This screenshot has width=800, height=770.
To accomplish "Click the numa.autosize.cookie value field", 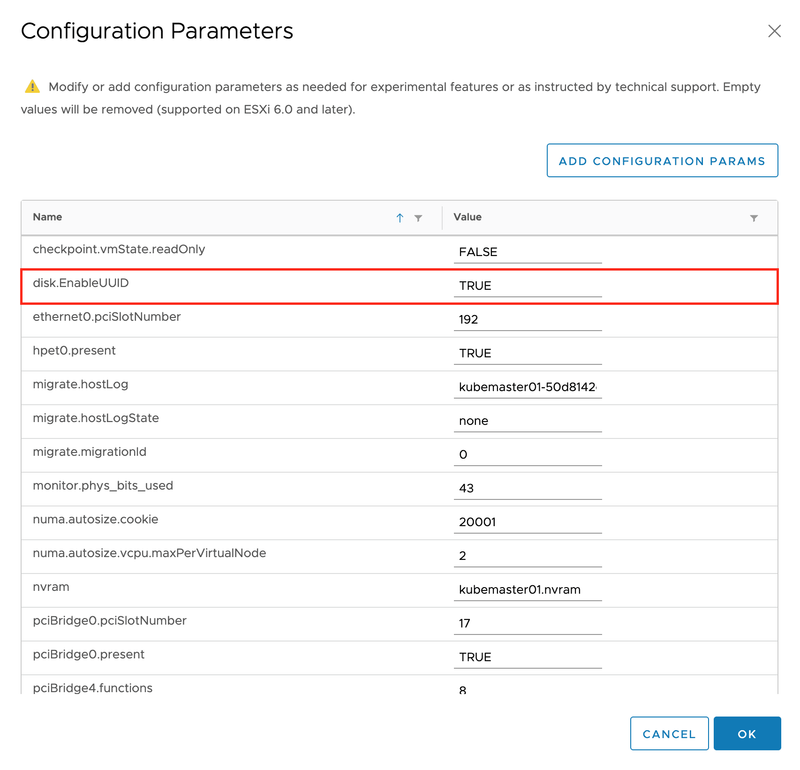I will [x=527, y=522].
